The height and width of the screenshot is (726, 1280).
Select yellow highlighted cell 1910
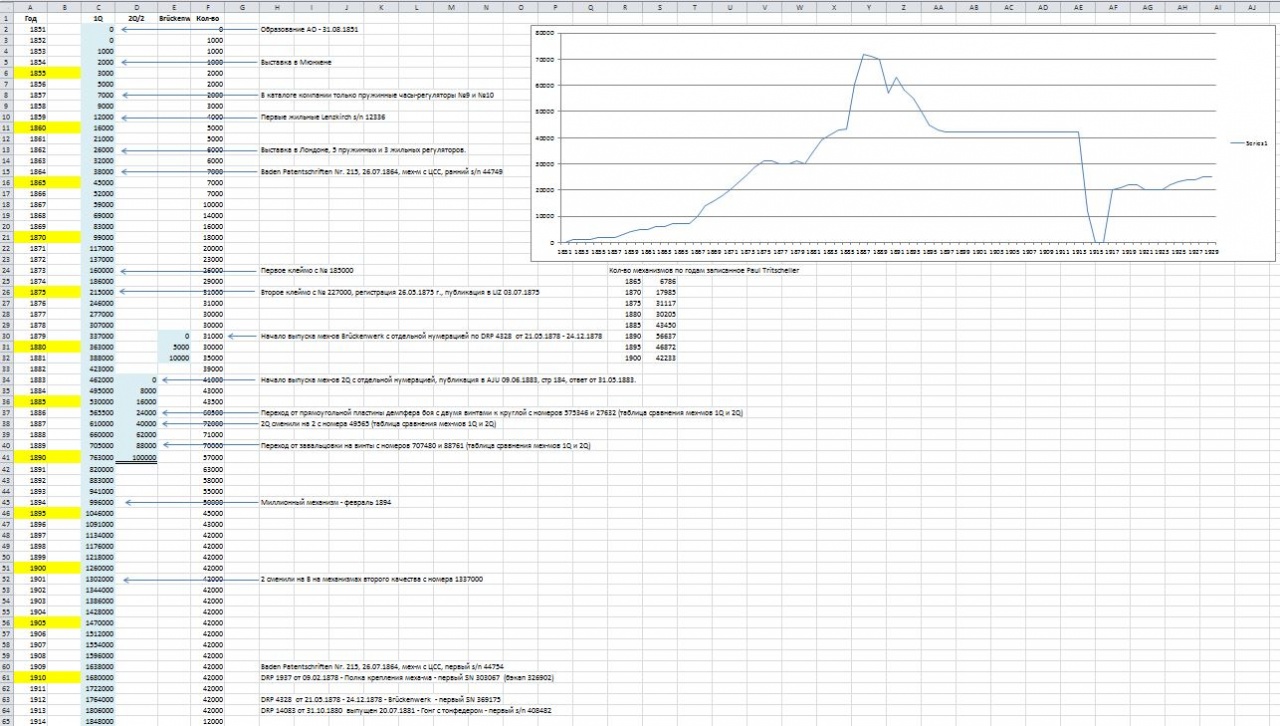pyautogui.click(x=31, y=677)
